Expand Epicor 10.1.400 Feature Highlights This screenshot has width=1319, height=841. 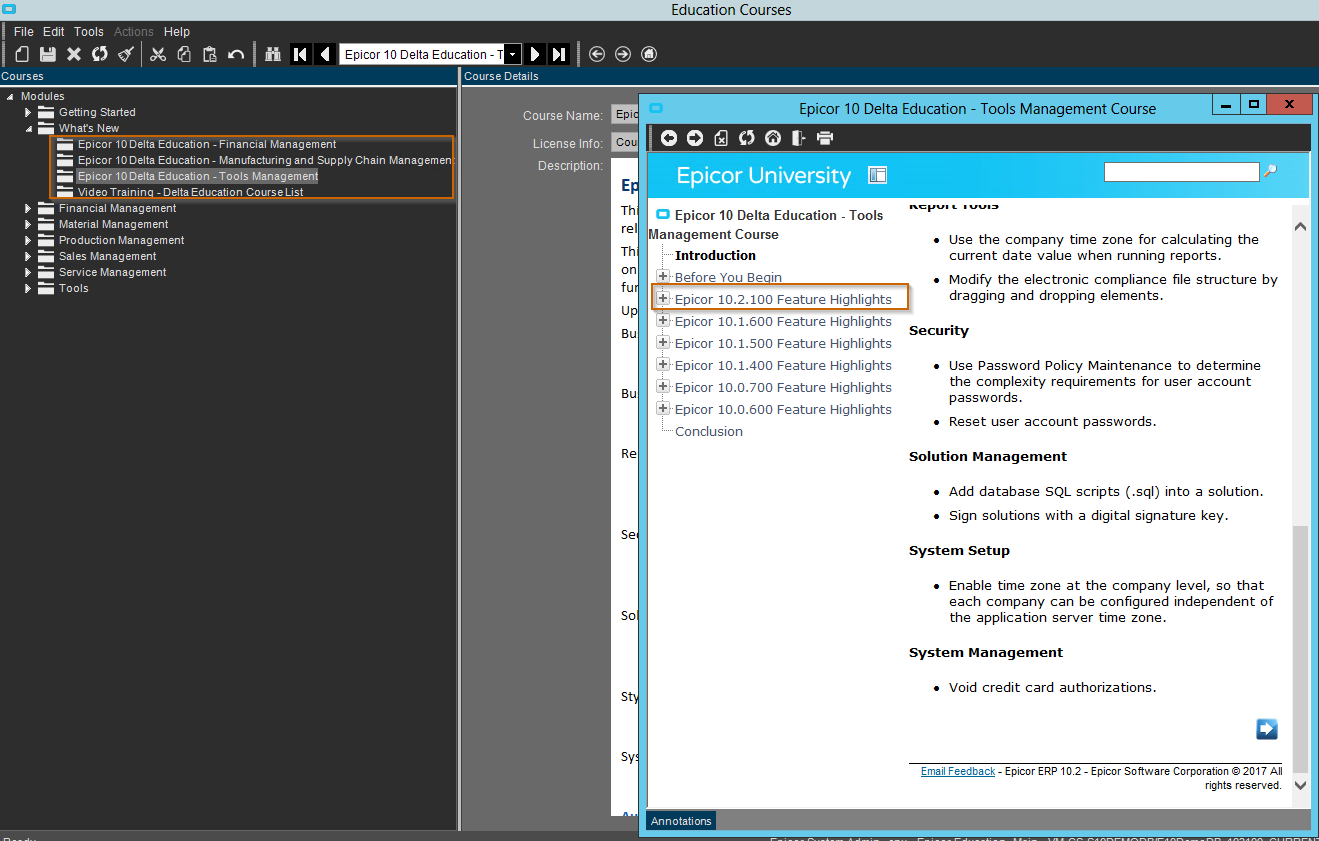point(663,364)
